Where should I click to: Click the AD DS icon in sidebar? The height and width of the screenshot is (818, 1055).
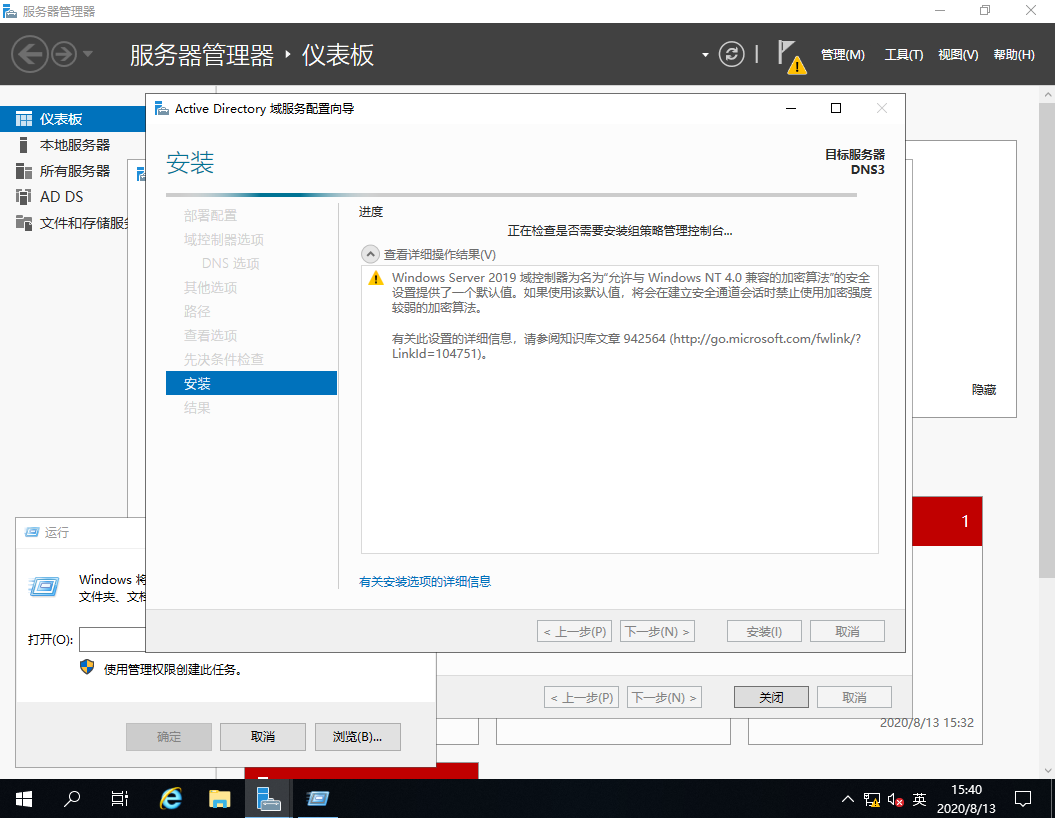click(x=24, y=196)
